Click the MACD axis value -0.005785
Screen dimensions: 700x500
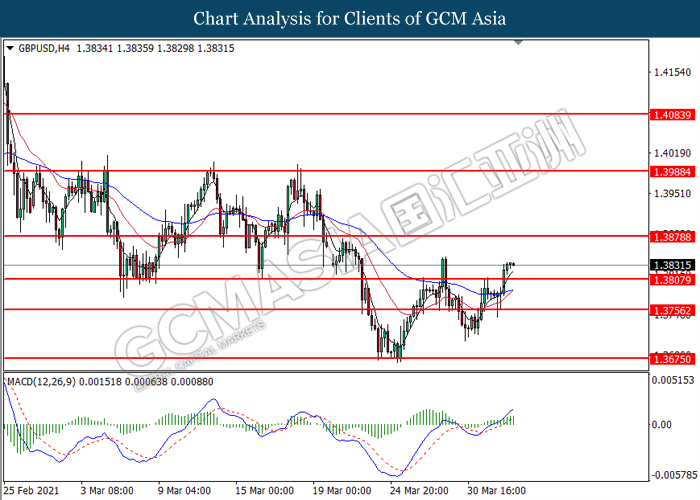(675, 474)
